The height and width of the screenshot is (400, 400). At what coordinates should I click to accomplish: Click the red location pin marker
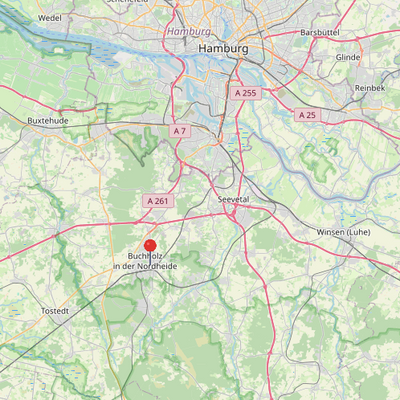[x=150, y=246]
